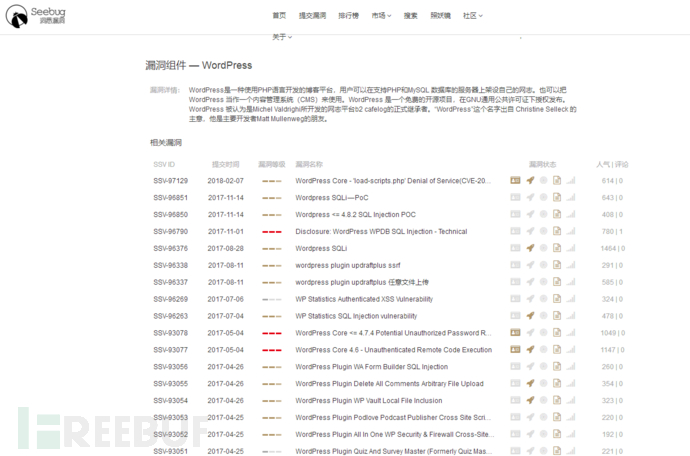Click the rocket icon in the SSV-93055 row
Viewport: 690px width, 456px height.
tap(530, 383)
